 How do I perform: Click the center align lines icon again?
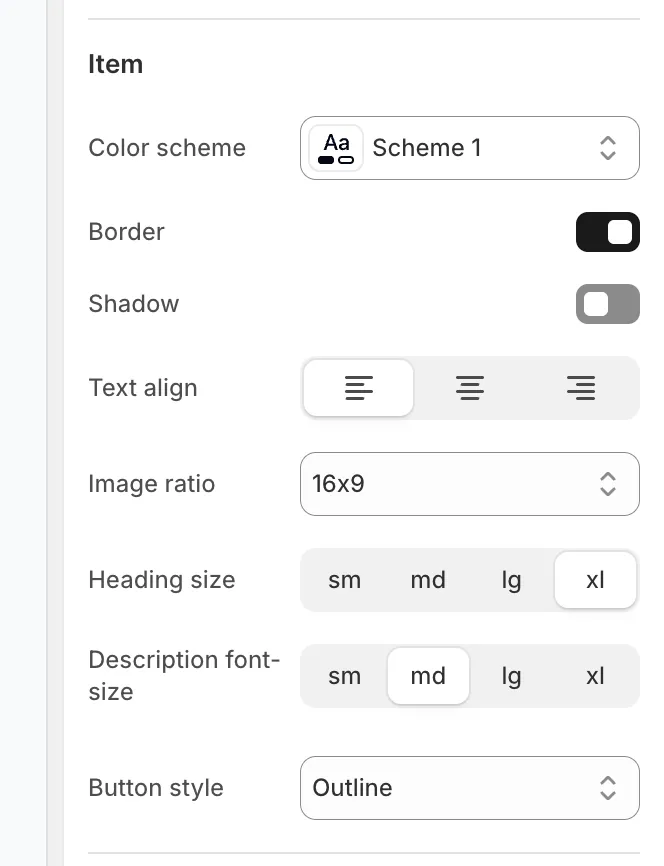tap(470, 388)
